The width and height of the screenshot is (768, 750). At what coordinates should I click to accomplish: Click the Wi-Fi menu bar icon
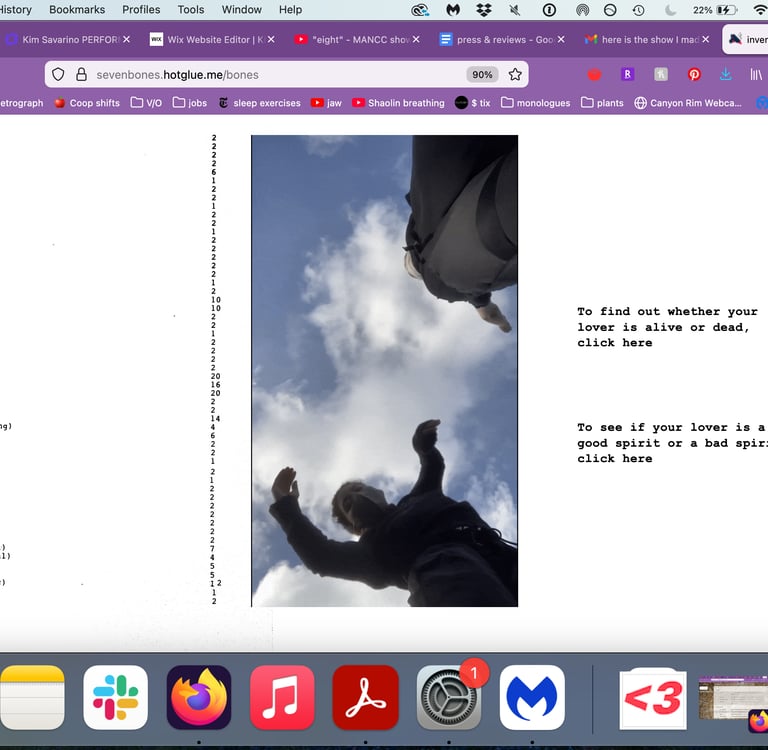point(760,10)
